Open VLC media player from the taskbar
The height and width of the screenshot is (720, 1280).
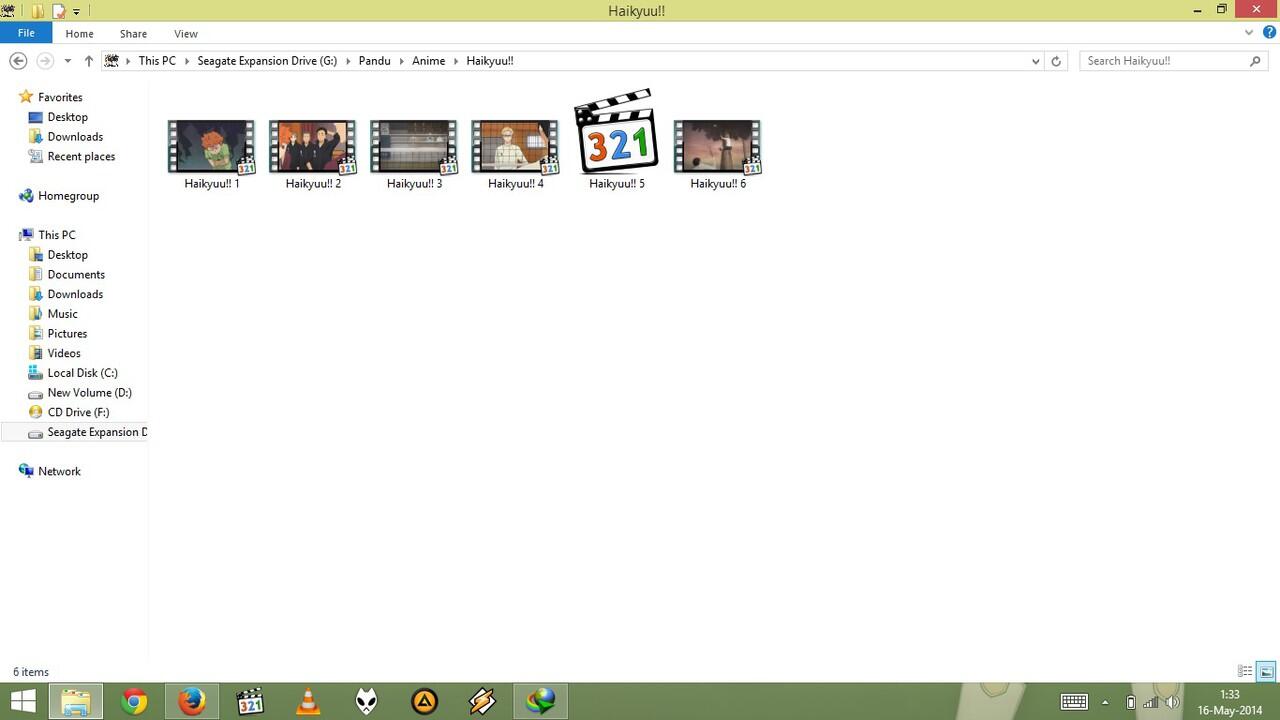308,702
